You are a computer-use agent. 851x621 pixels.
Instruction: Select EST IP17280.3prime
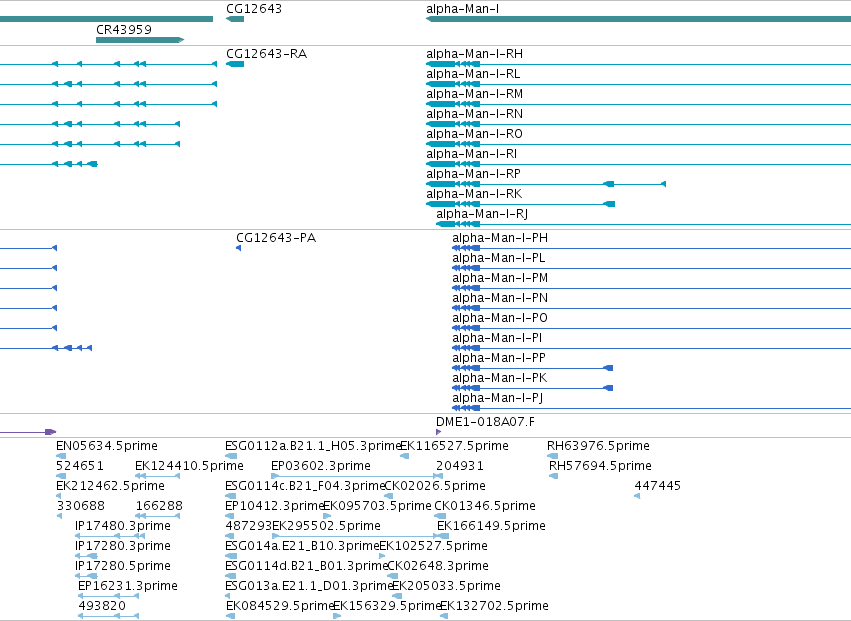click(x=86, y=556)
